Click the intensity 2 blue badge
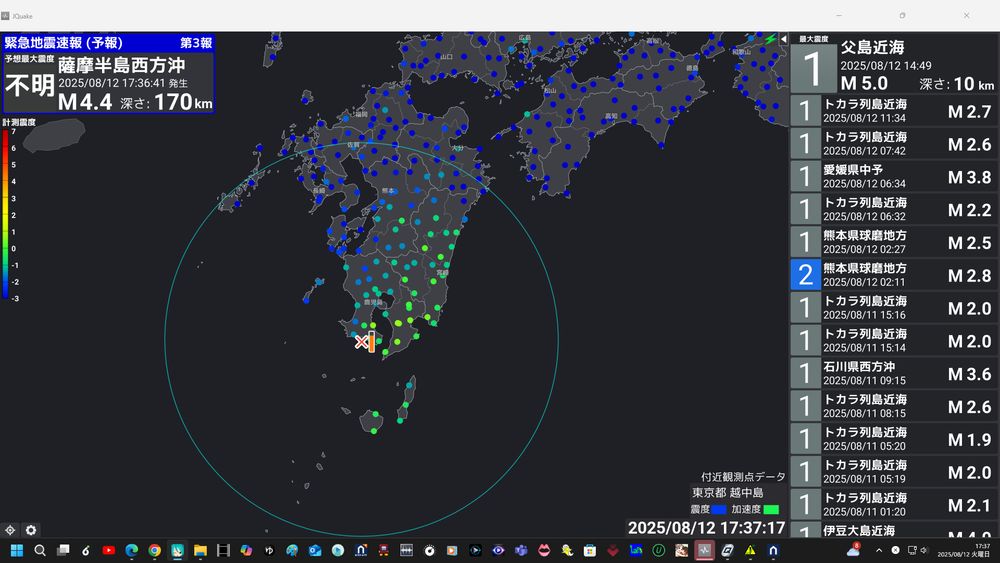The width and height of the screenshot is (1000, 563). pyautogui.click(x=805, y=275)
